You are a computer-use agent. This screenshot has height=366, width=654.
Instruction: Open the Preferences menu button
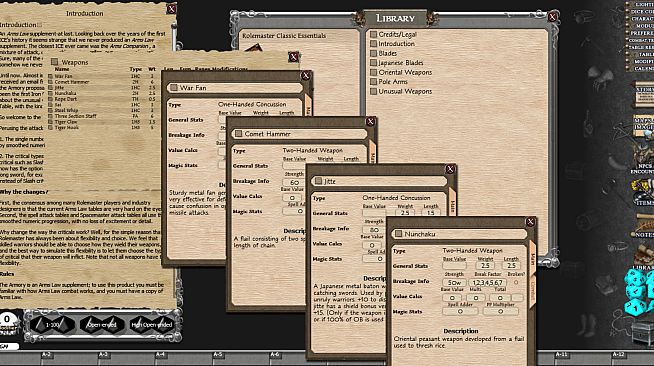(641, 33)
